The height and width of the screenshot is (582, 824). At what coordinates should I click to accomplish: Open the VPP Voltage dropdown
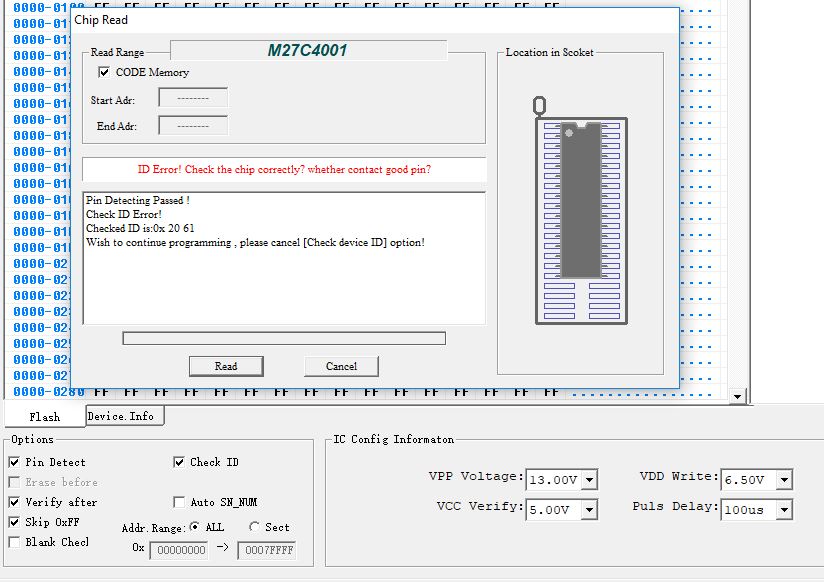pyautogui.click(x=590, y=479)
